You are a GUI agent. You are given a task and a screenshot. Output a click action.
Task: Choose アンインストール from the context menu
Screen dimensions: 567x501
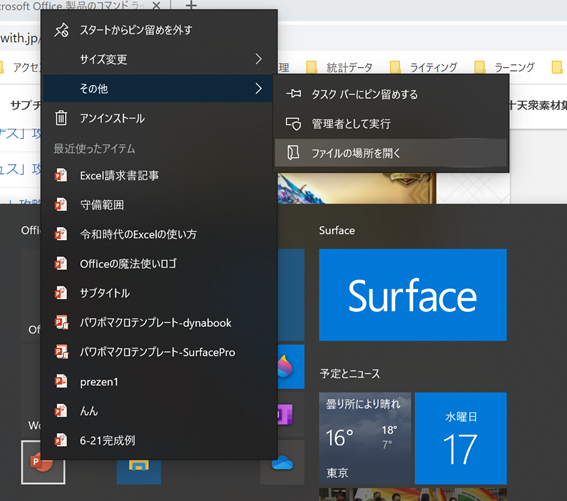tap(159, 118)
